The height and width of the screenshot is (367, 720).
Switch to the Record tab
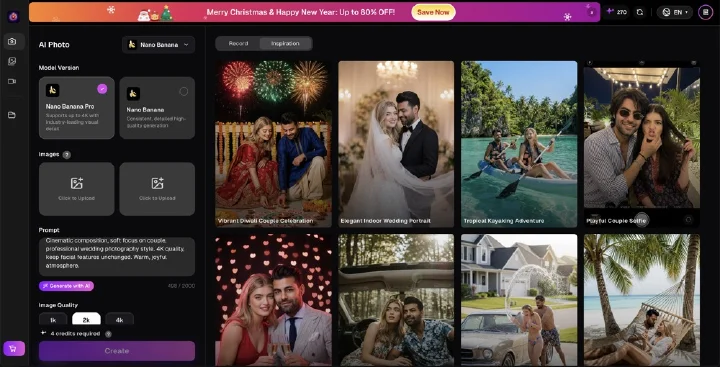(238, 44)
